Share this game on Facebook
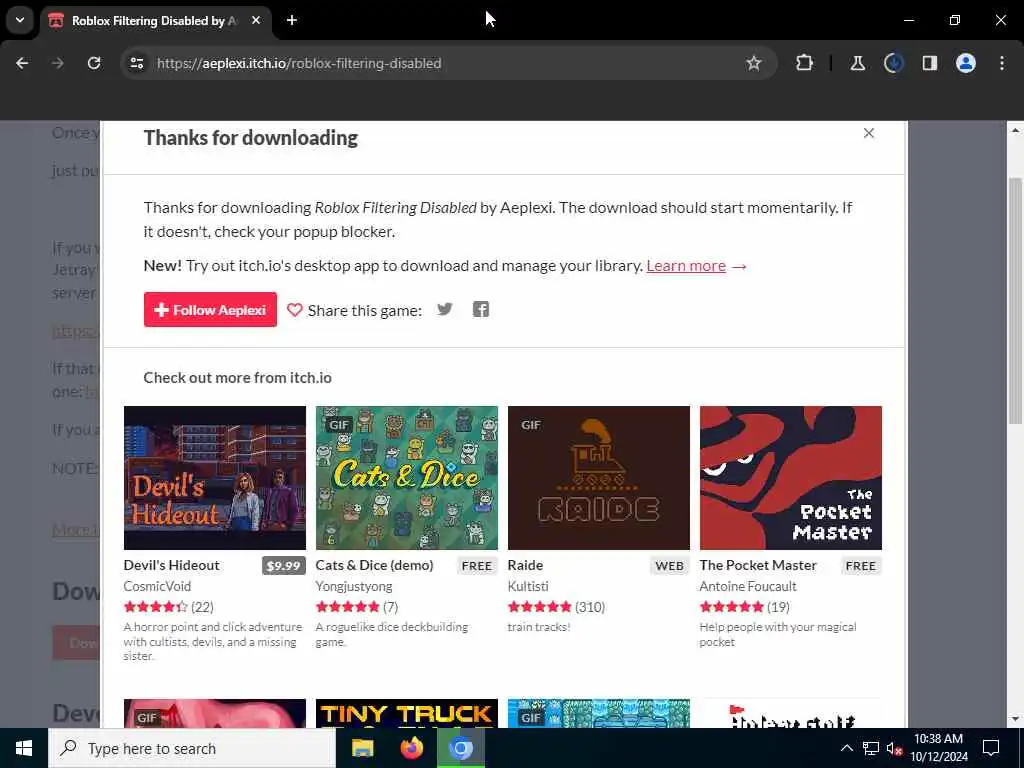1024x768 pixels. pyautogui.click(x=481, y=309)
